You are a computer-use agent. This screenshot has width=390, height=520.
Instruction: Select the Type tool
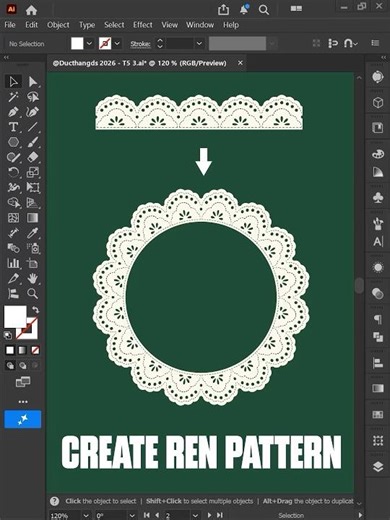[x=13, y=127]
